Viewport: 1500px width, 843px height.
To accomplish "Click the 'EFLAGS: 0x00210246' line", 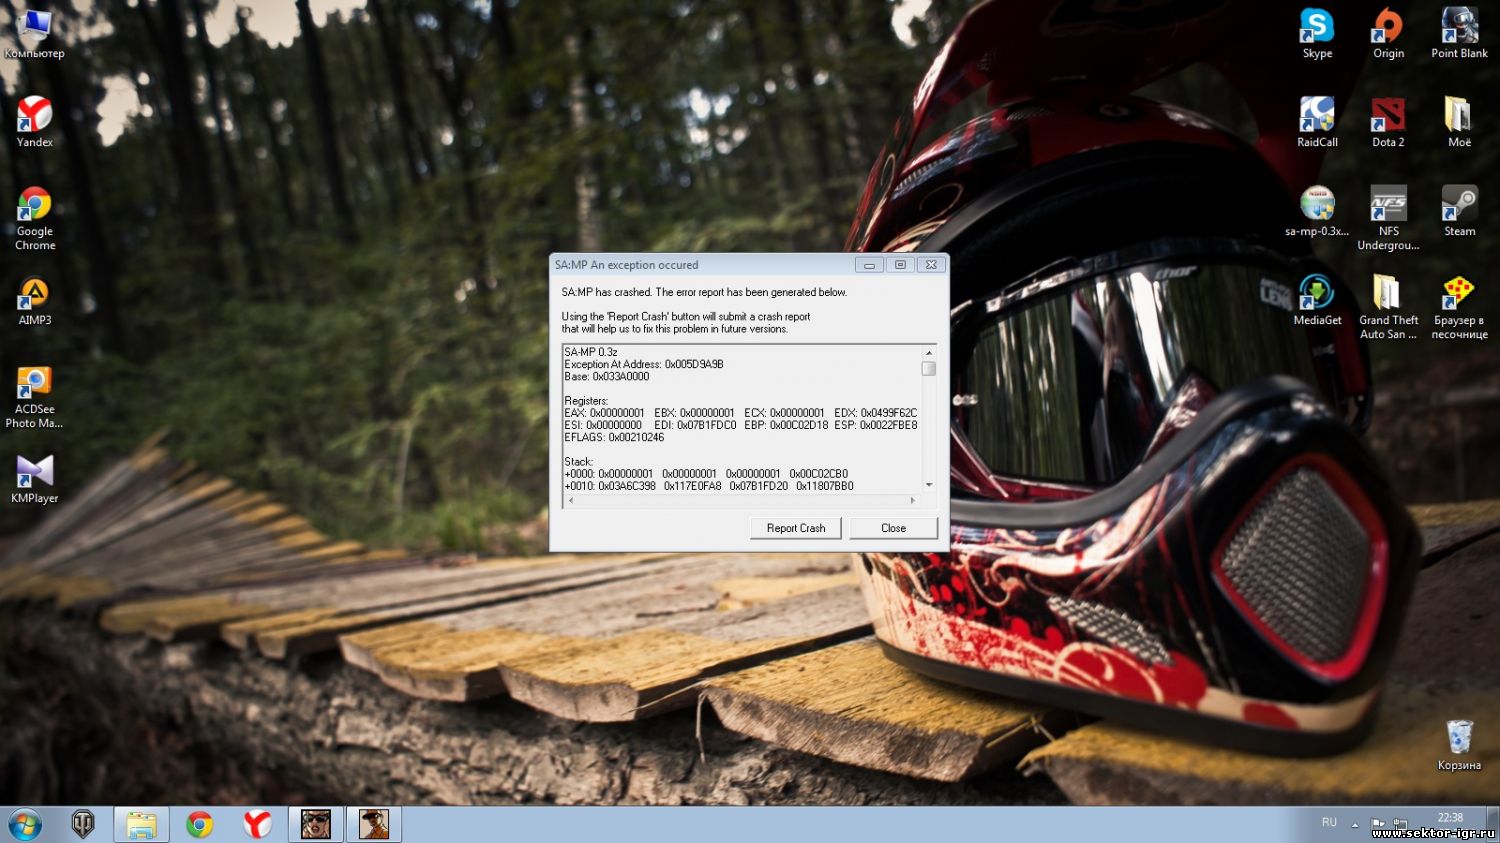I will [614, 437].
